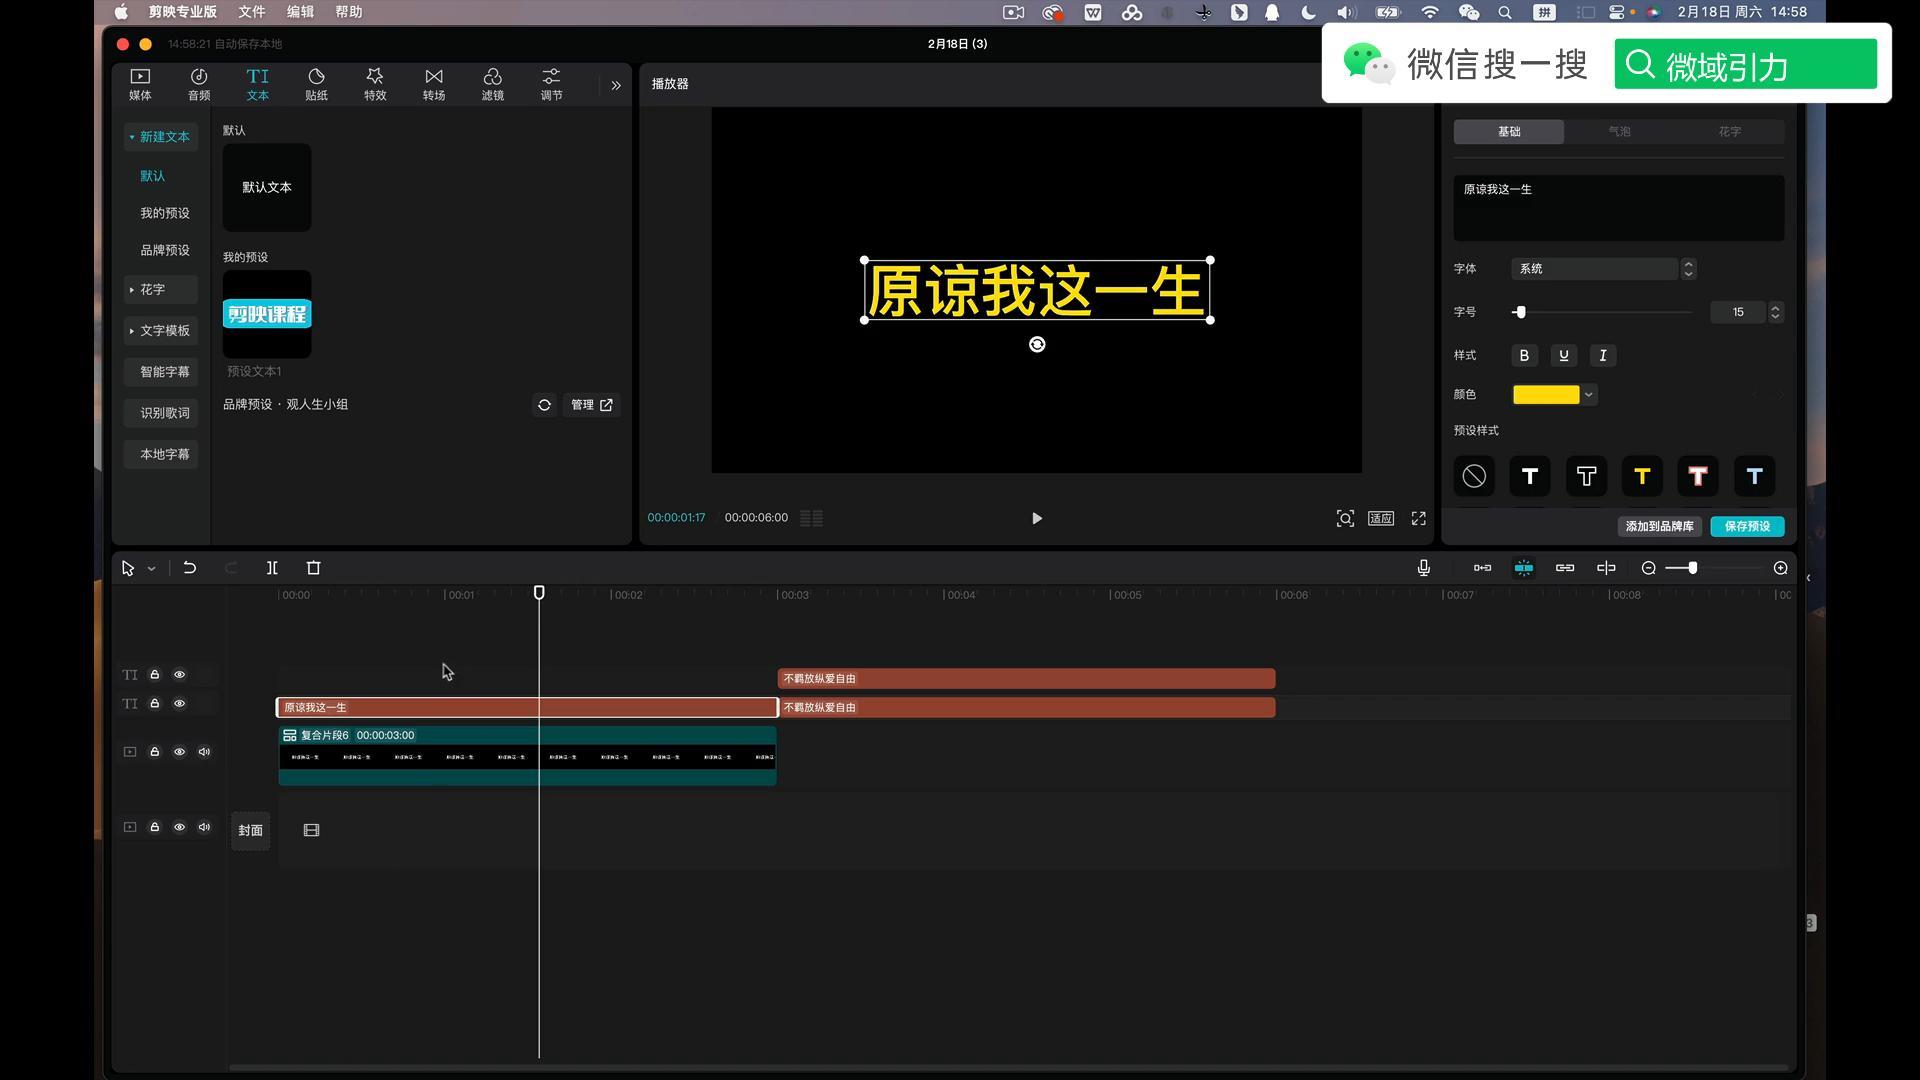This screenshot has height=1080, width=1920.
Task: Apply the red-outlined T preset style
Action: [1698, 476]
